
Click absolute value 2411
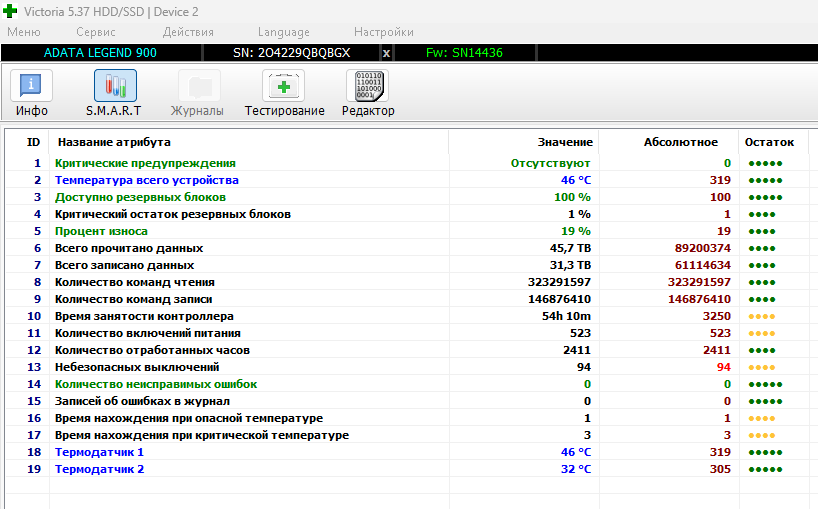(717, 350)
